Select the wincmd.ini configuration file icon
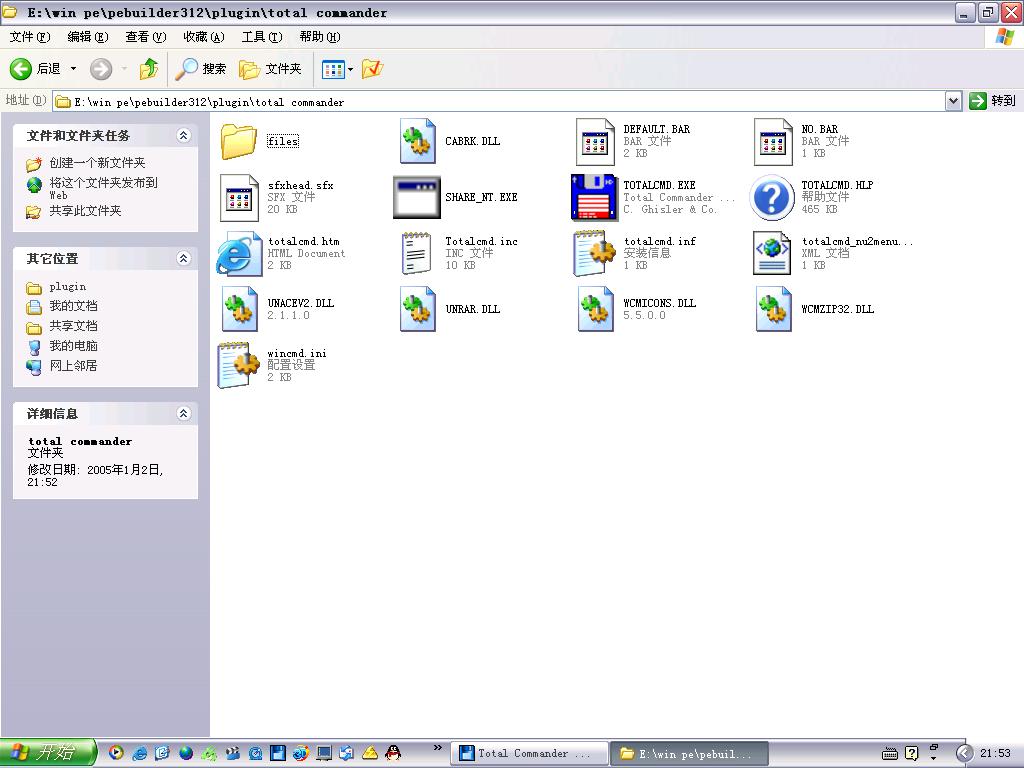Viewport: 1024px width, 768px height. [x=238, y=366]
